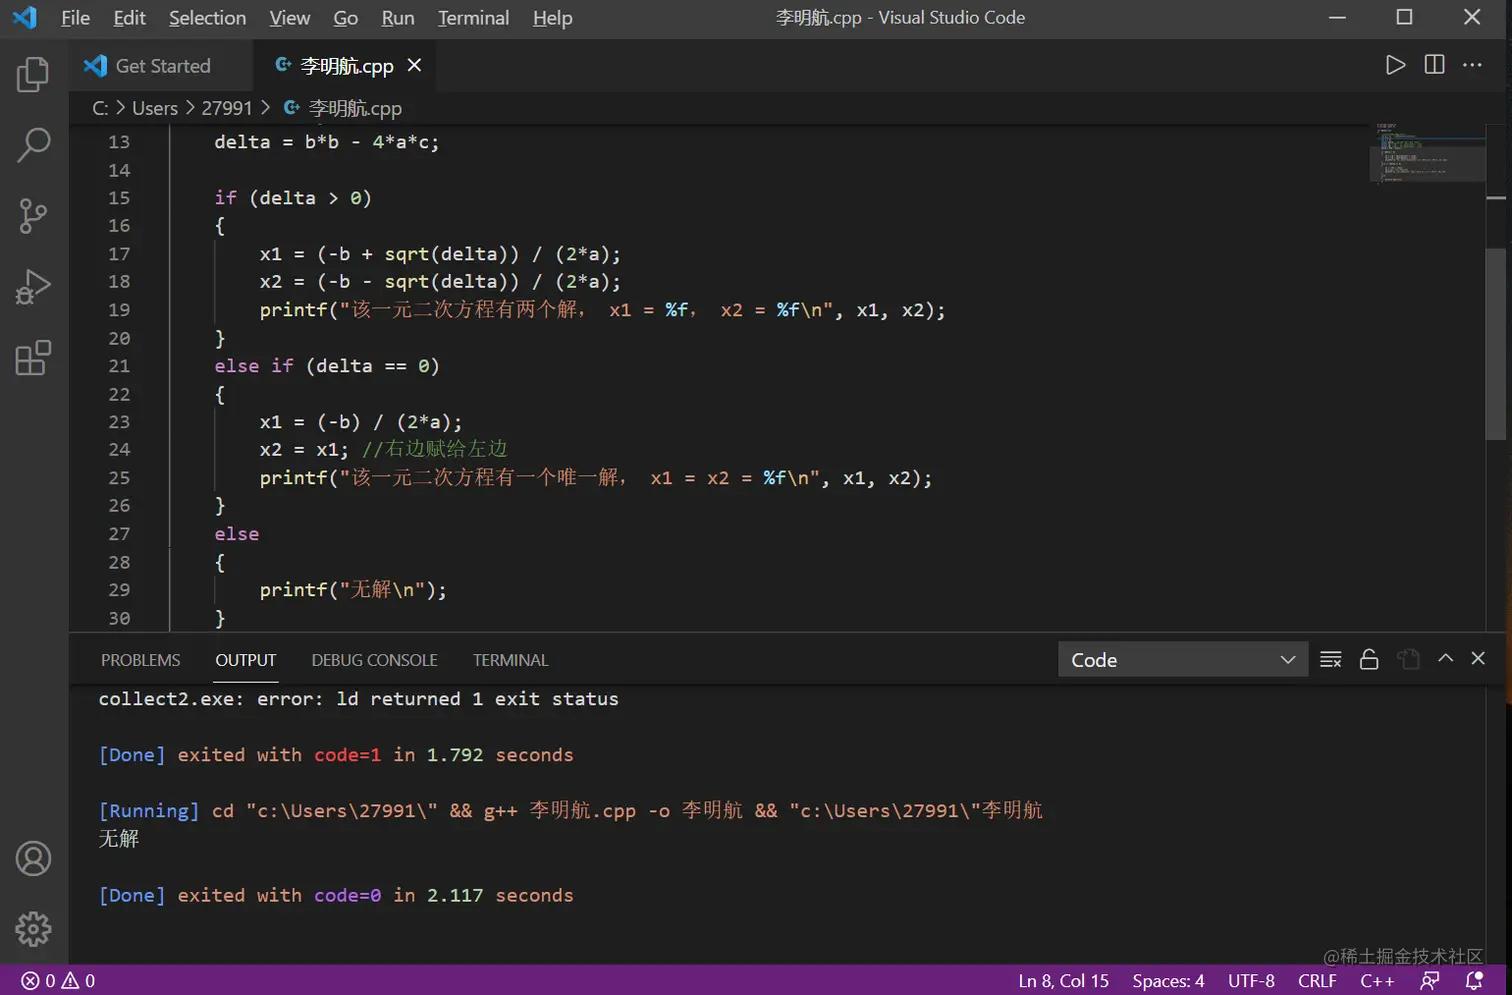Open the Search view in the activity bar
Viewport: 1512px width, 995px height.
pyautogui.click(x=33, y=145)
